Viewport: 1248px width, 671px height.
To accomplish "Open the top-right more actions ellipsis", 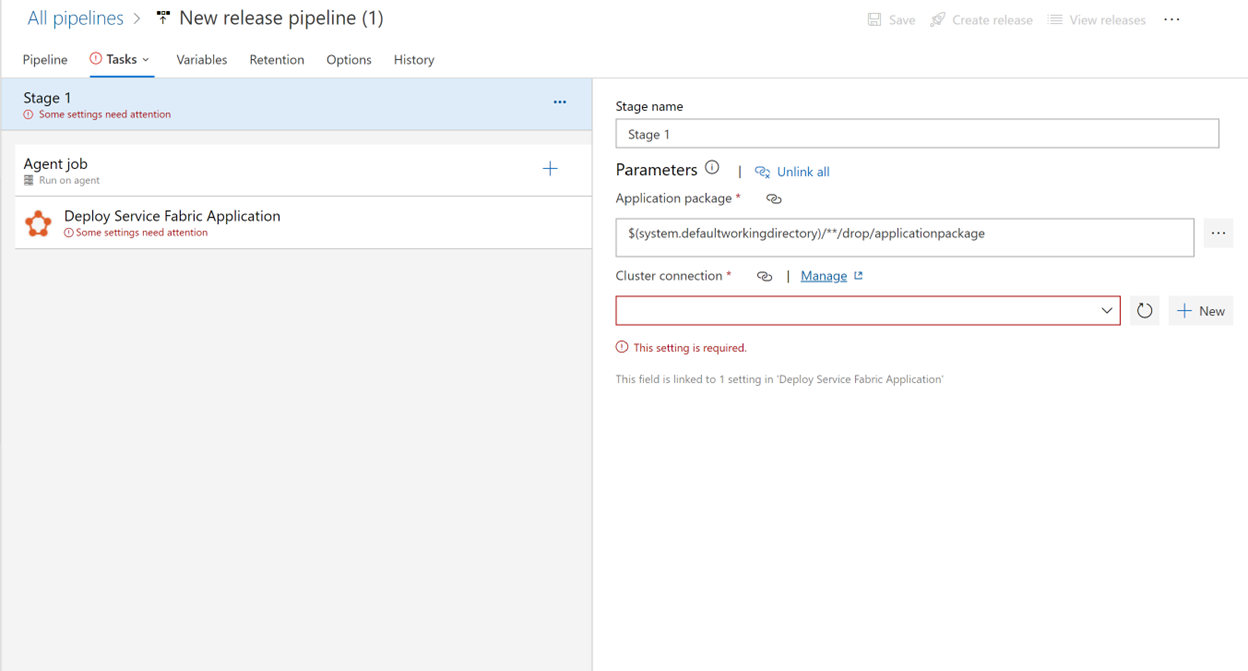I will [1172, 20].
